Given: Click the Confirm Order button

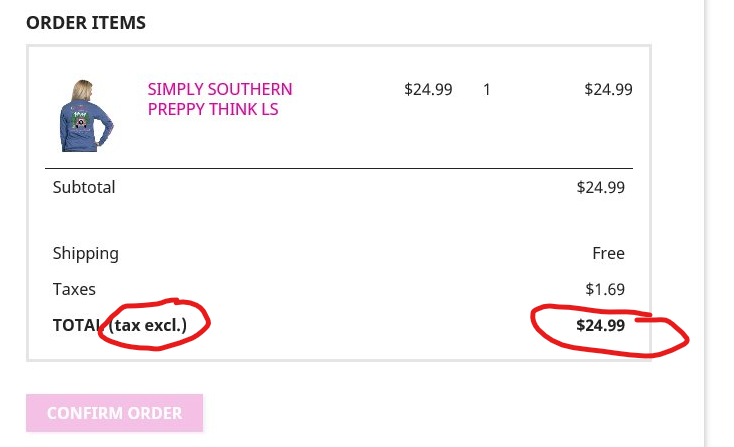Looking at the screenshot, I should point(114,413).
